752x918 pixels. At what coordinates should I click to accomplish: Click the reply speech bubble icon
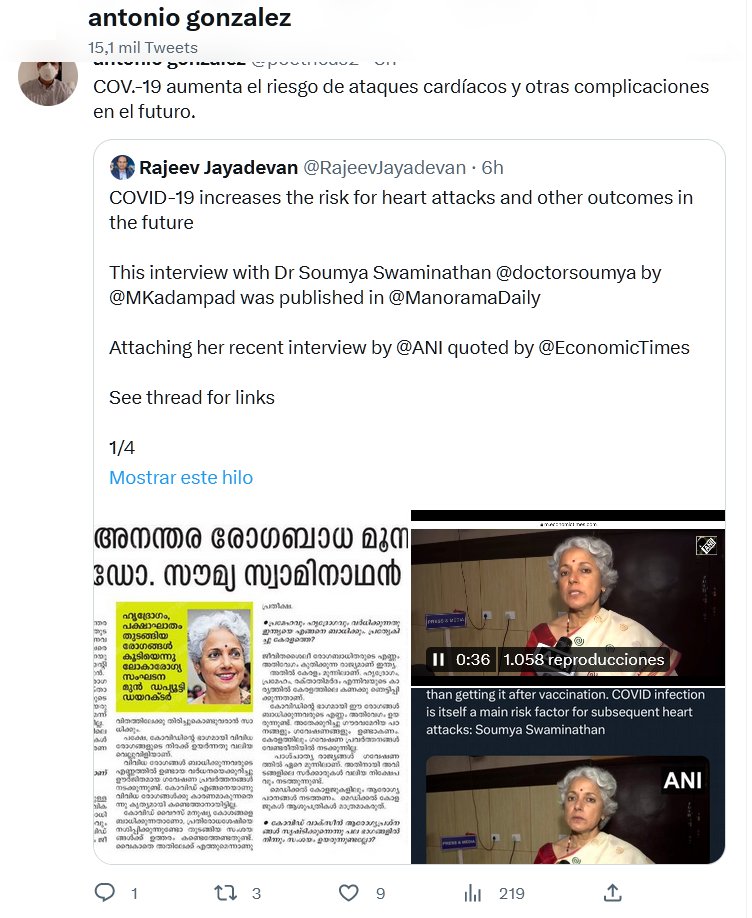[x=105, y=892]
